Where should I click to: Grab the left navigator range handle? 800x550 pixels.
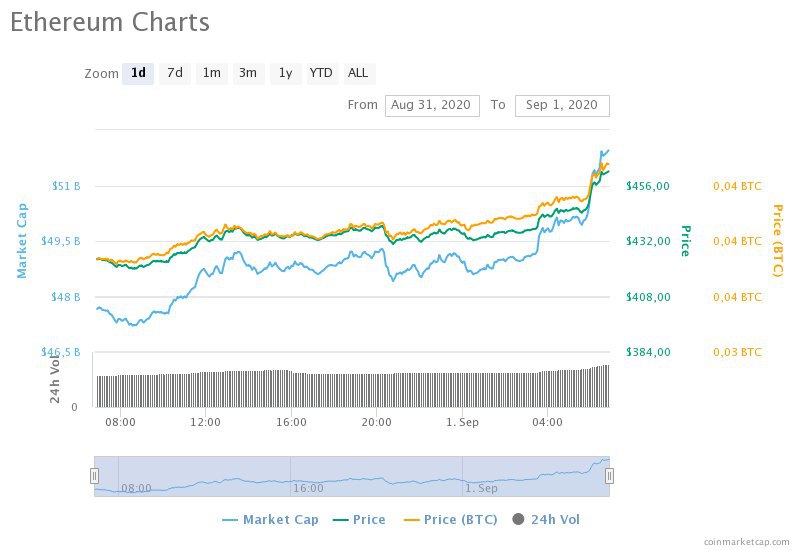(x=95, y=476)
